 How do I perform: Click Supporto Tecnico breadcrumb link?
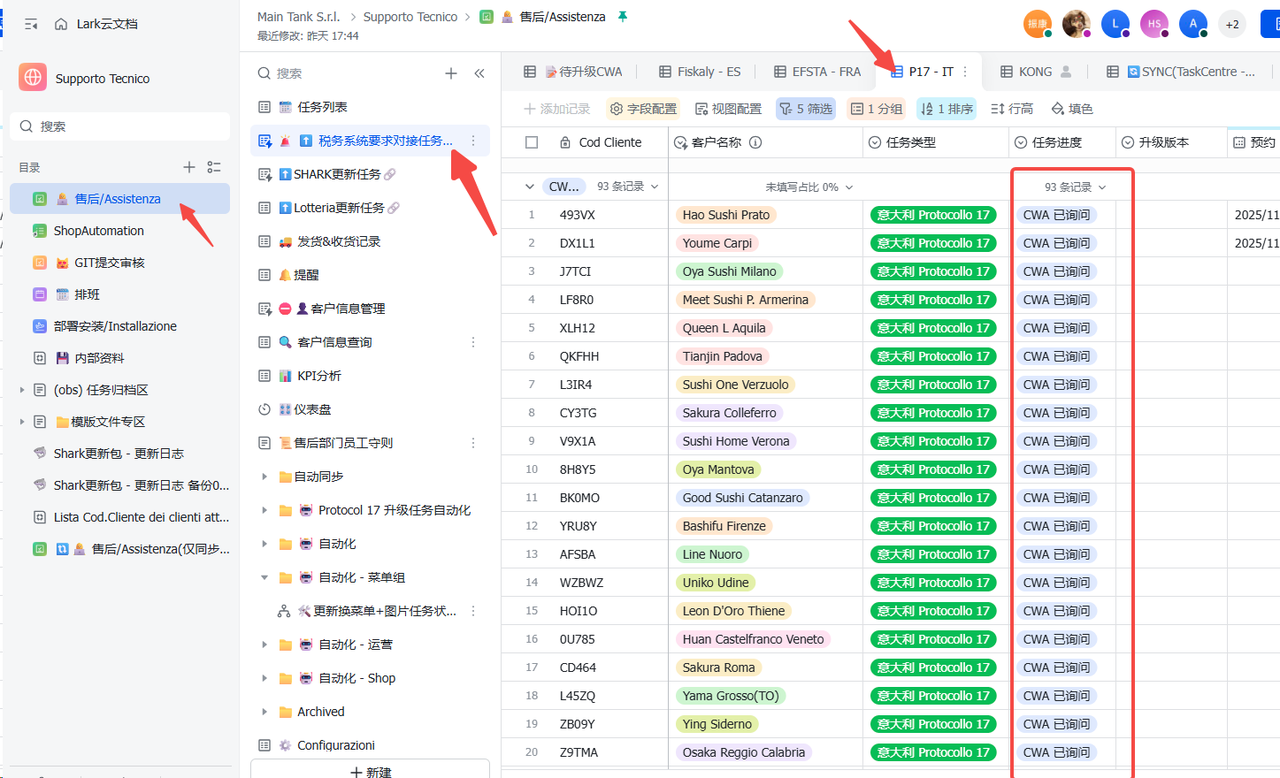pos(410,17)
